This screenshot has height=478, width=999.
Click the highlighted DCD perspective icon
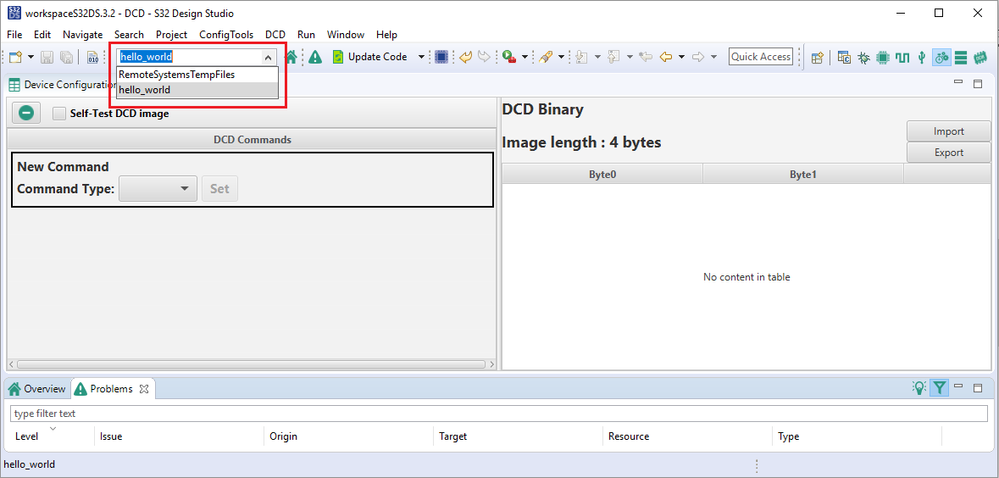pyautogui.click(x=942, y=57)
